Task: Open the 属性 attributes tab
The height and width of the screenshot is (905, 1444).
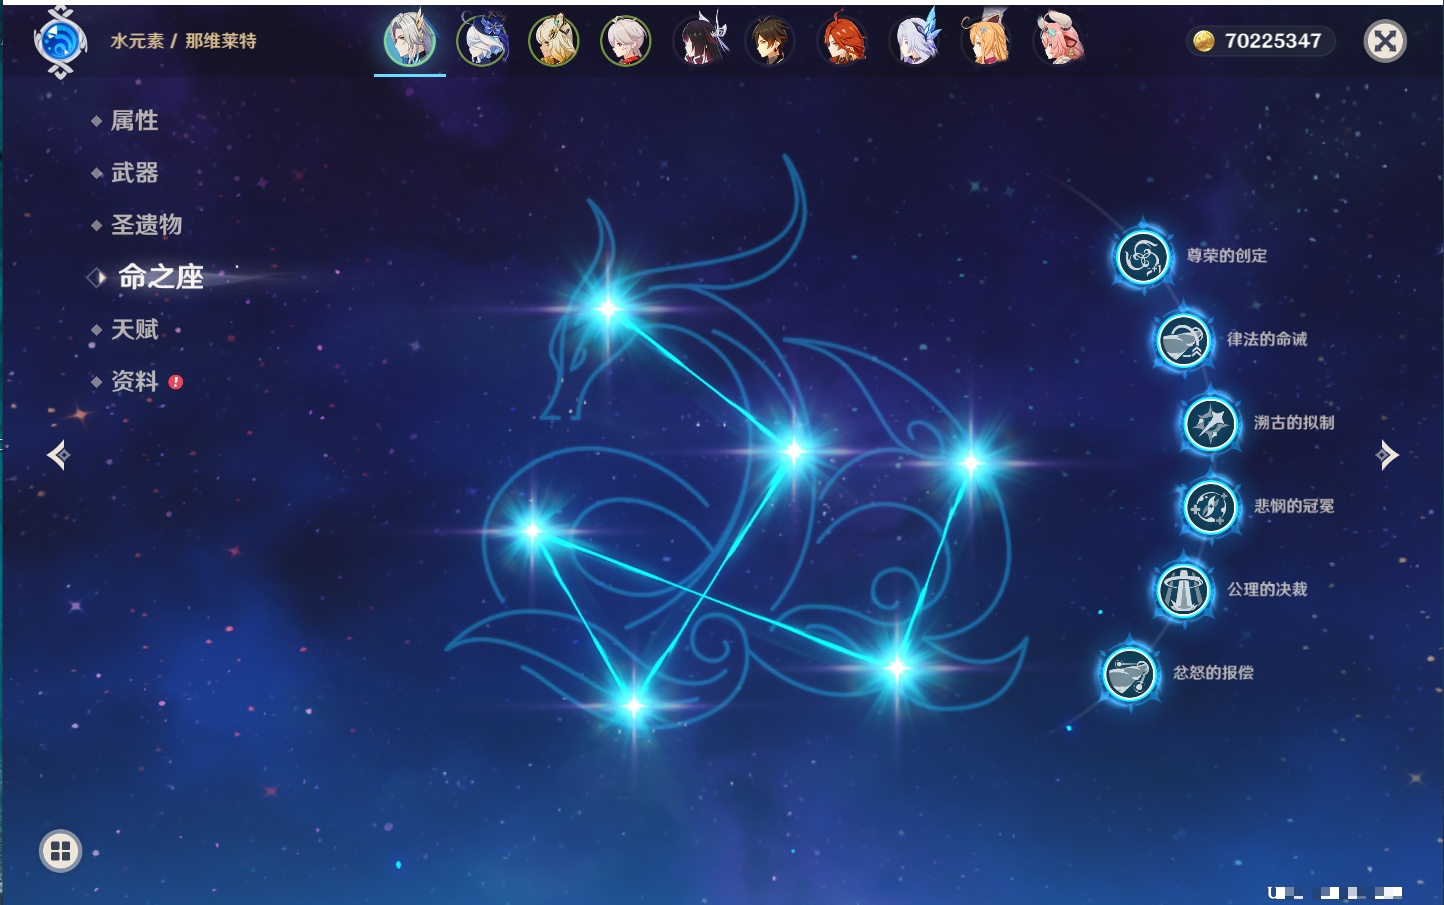Action: tap(134, 121)
